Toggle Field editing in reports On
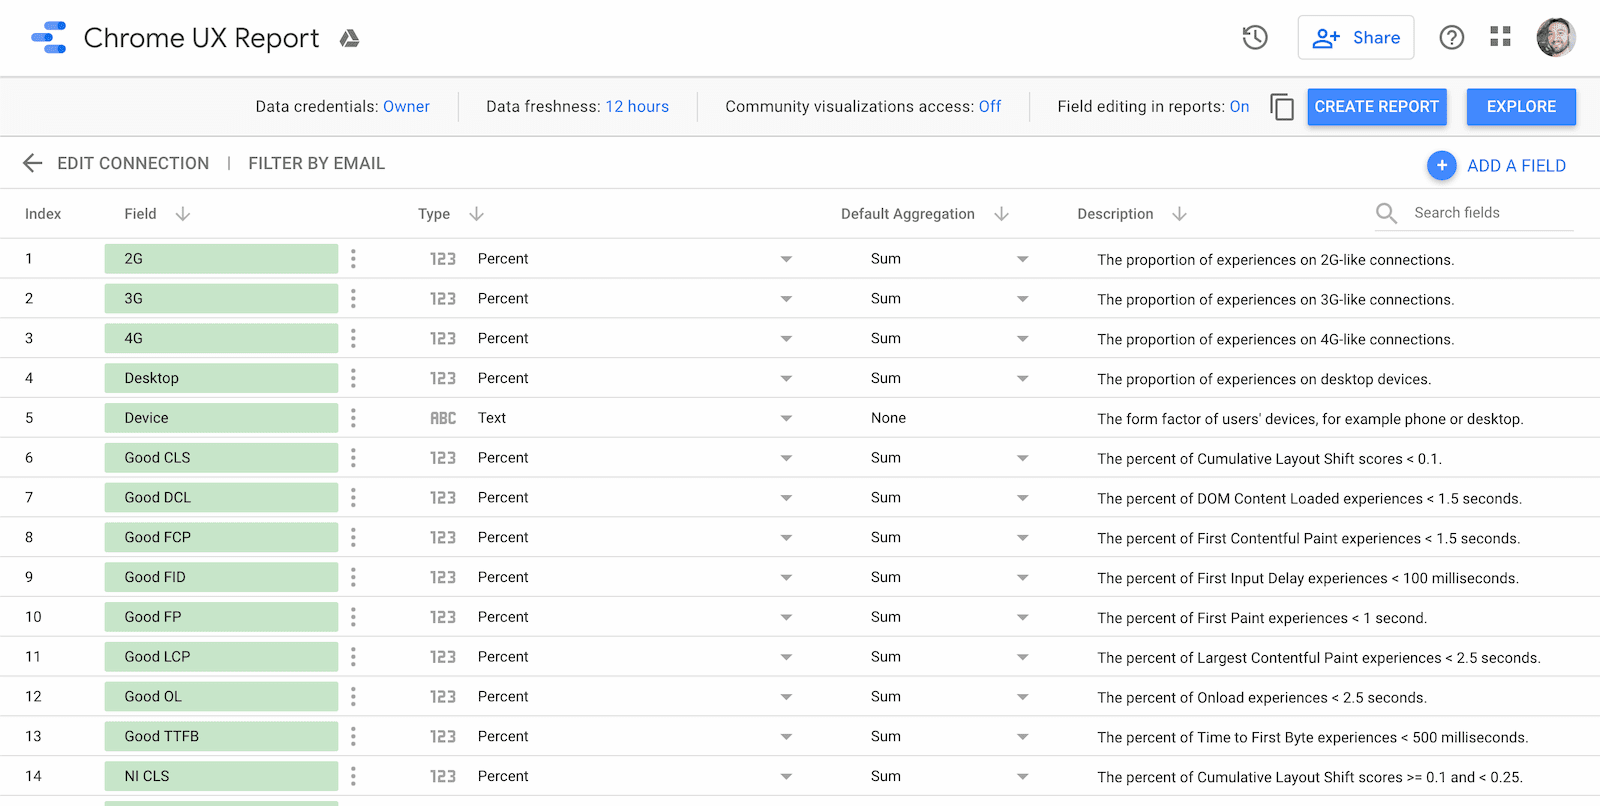This screenshot has height=806, width=1600. (x=1239, y=107)
